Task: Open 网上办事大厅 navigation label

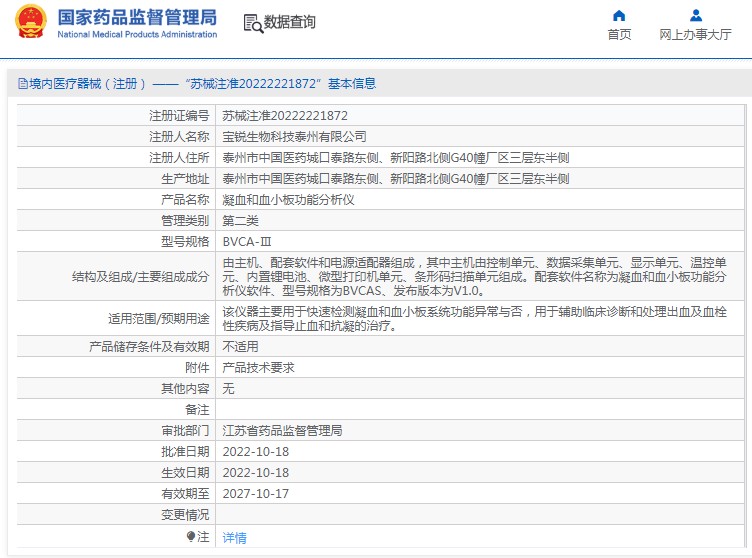Action: point(695,35)
